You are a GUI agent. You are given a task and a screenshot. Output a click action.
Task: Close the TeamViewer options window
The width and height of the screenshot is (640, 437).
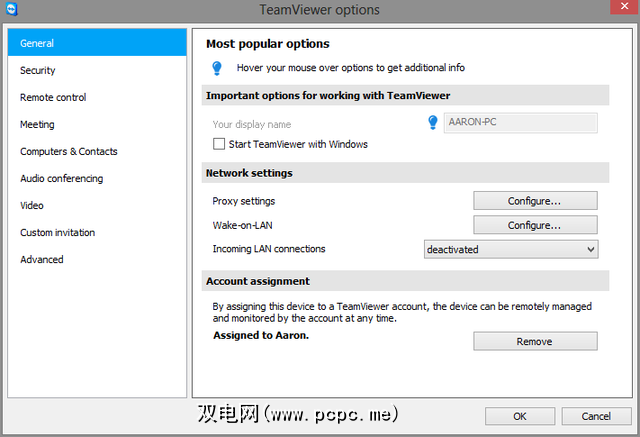[x=615, y=9]
